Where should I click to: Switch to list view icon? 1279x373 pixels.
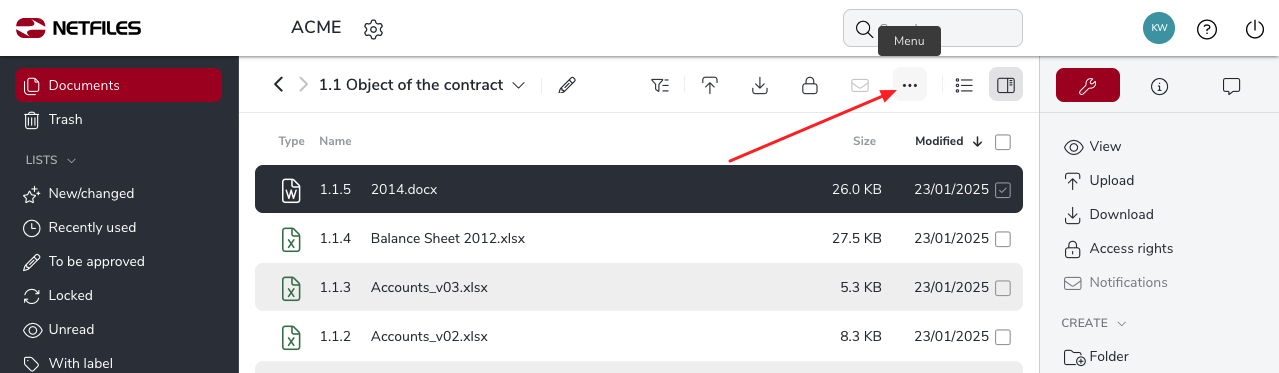tap(964, 85)
